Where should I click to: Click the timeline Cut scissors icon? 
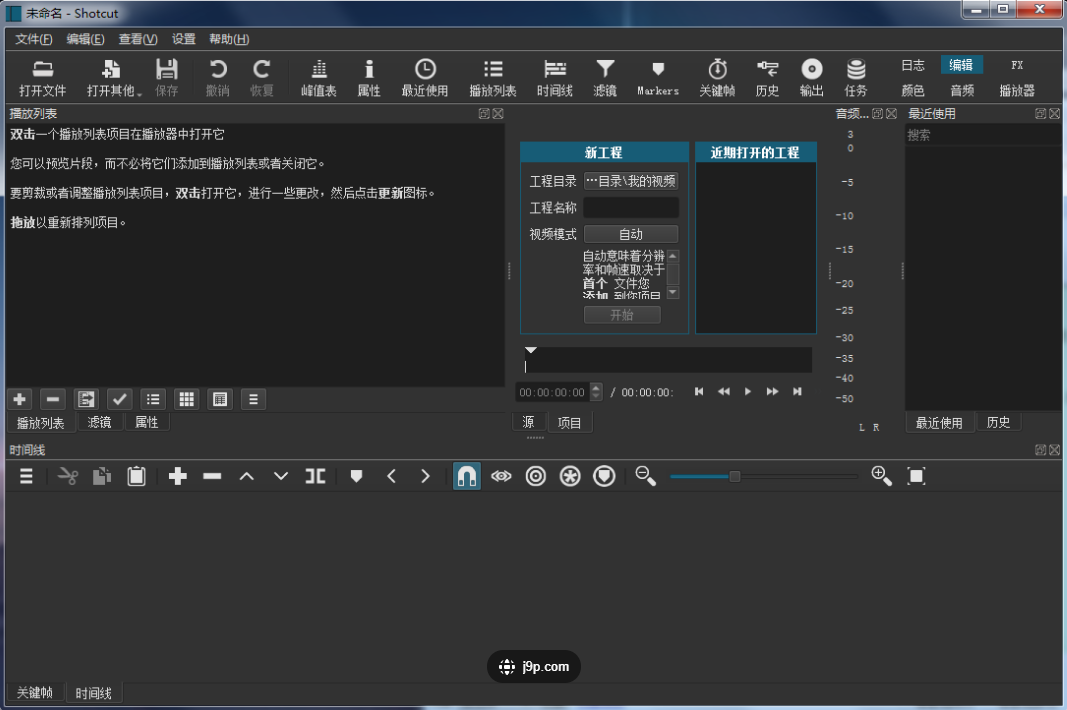pos(68,477)
